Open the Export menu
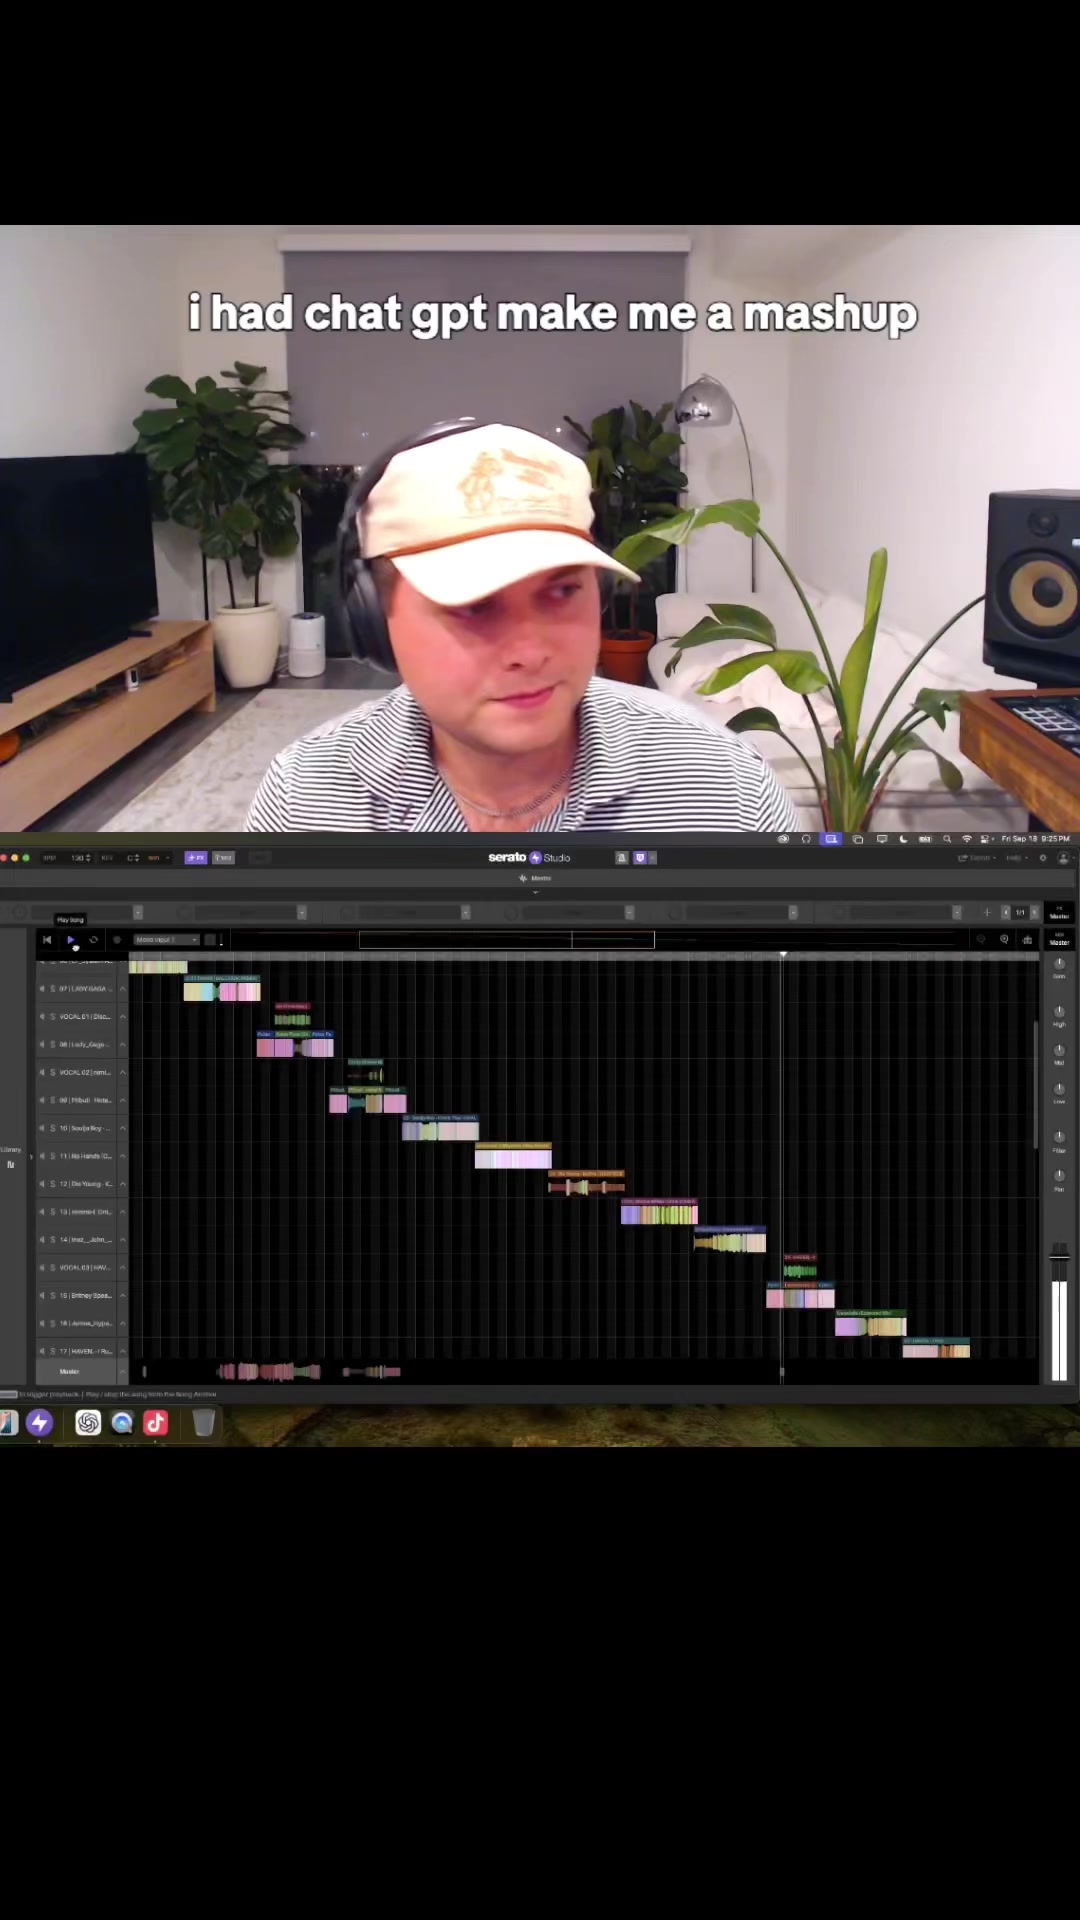Image resolution: width=1080 pixels, height=1920 pixels. (x=977, y=858)
